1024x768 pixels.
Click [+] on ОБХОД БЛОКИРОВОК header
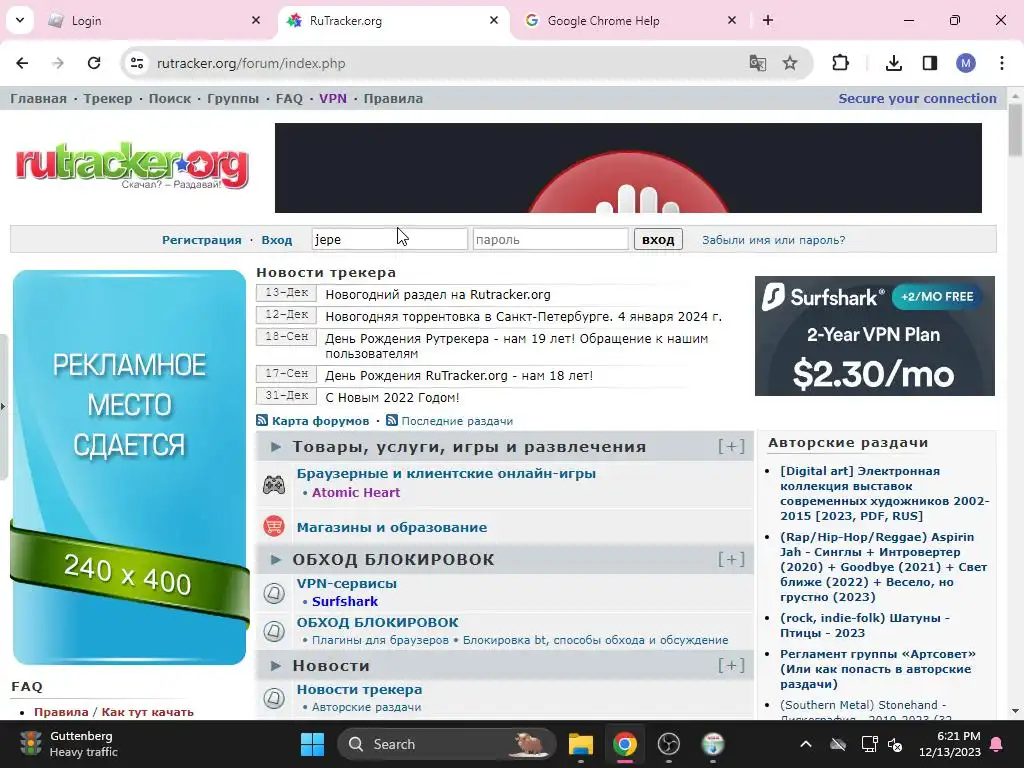[x=731, y=559]
